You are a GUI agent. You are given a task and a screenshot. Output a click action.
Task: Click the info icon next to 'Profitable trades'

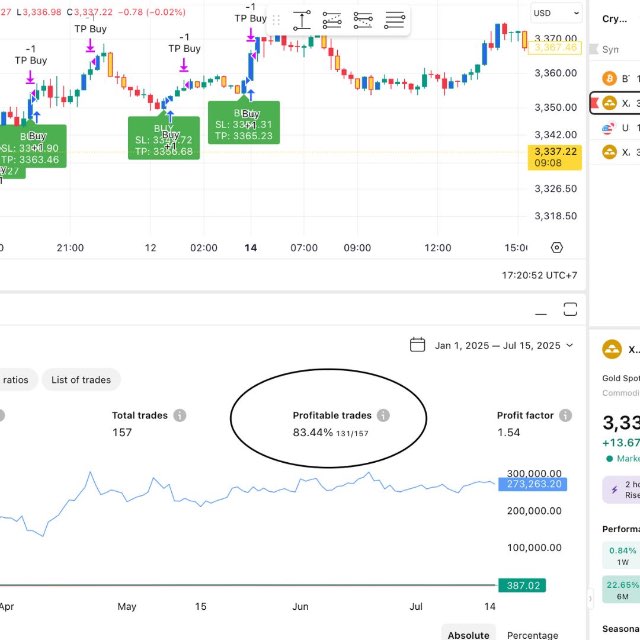tap(383, 416)
